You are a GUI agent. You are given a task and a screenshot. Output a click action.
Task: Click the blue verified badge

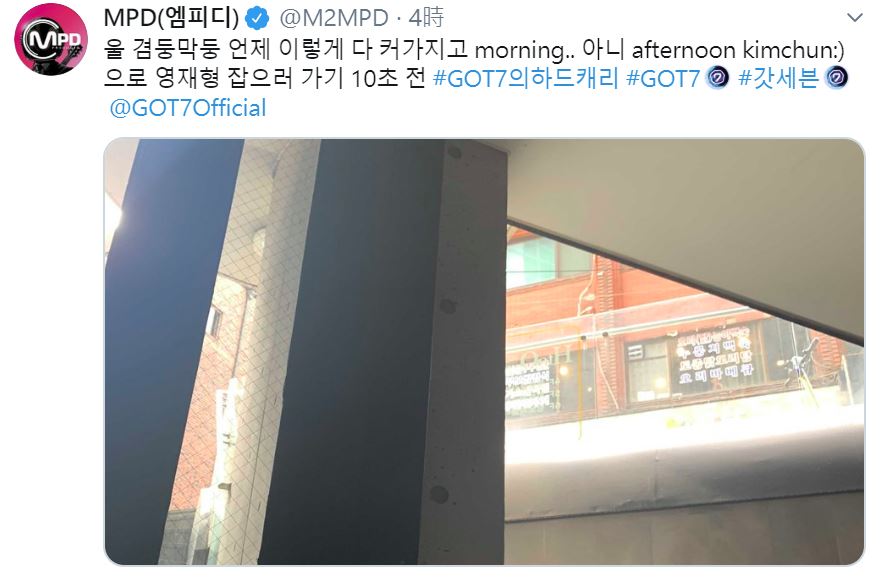[257, 19]
